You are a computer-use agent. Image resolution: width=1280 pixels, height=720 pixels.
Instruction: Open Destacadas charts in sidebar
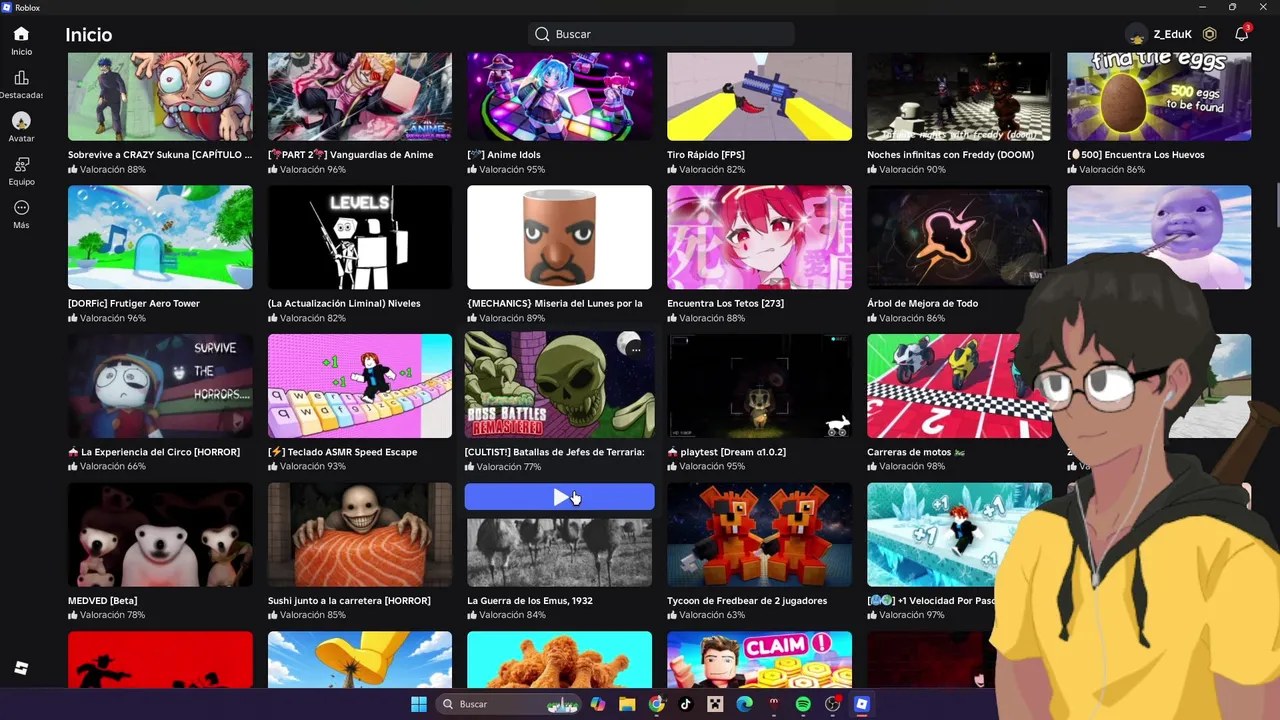(x=21, y=85)
